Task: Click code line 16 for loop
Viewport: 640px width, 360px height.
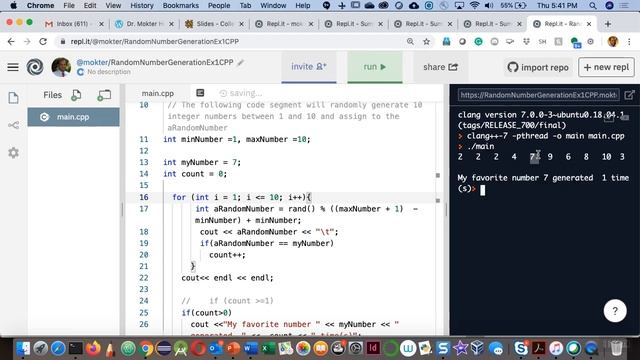Action: tap(241, 197)
